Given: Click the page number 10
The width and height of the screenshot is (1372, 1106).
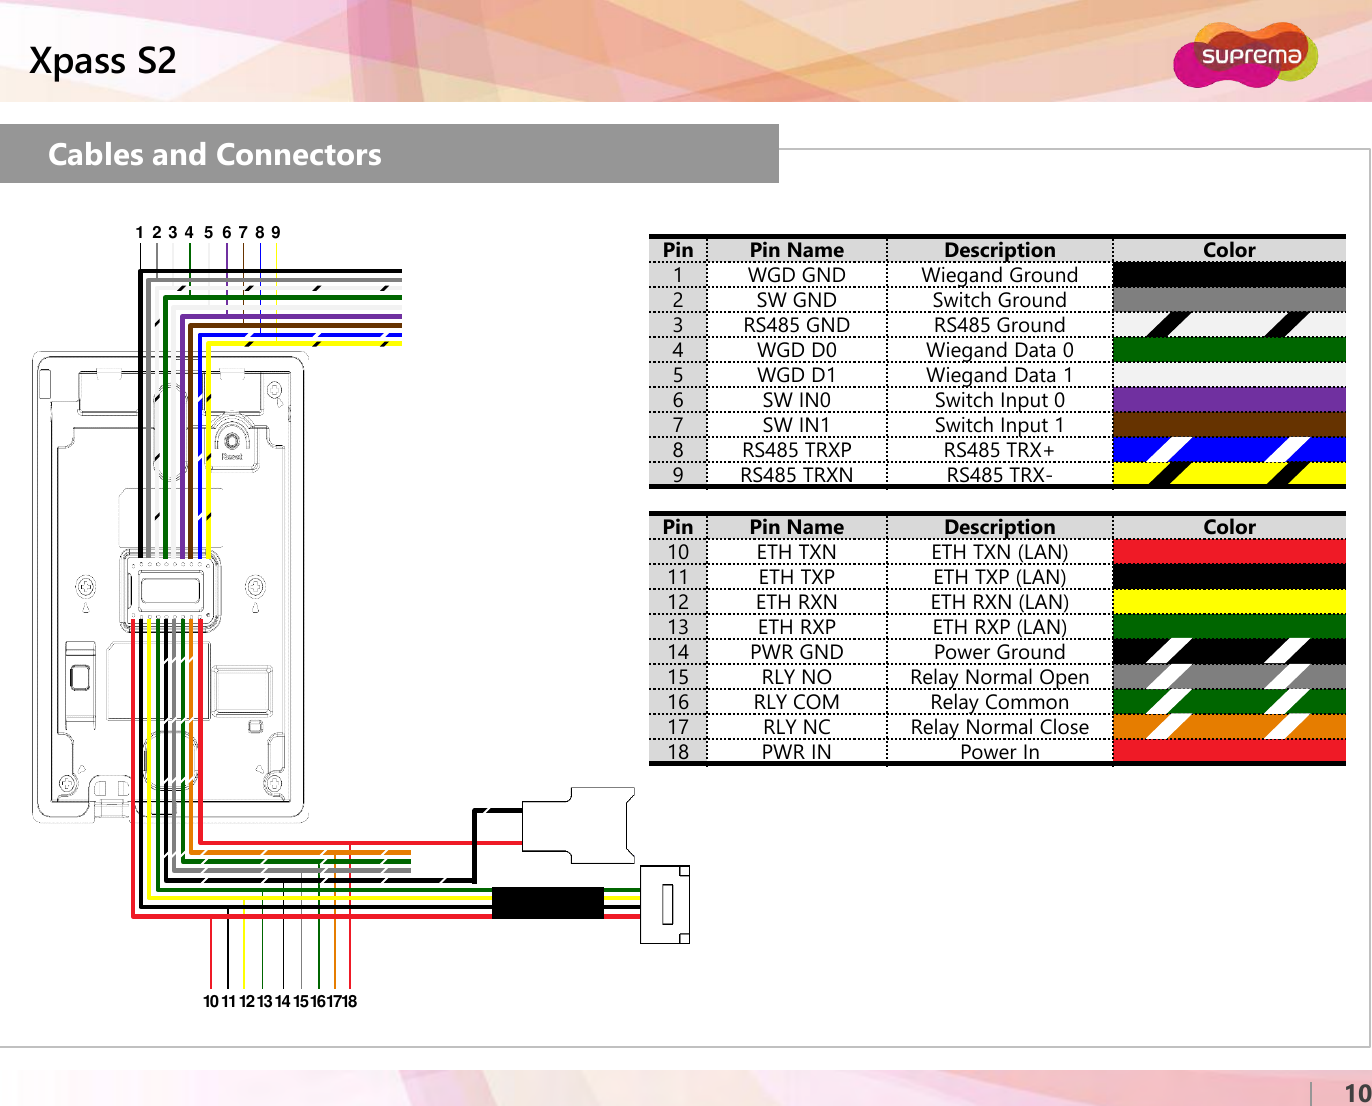Looking at the screenshot, I should tap(1357, 1093).
